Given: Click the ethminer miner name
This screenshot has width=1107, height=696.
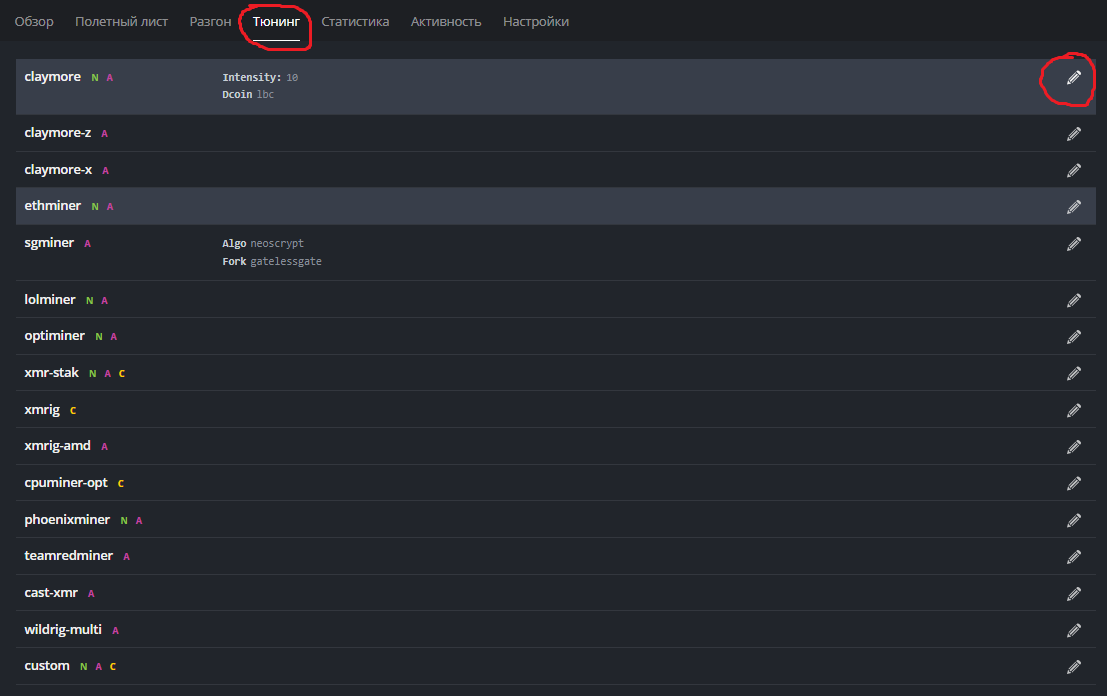Looking at the screenshot, I should (x=52, y=205).
